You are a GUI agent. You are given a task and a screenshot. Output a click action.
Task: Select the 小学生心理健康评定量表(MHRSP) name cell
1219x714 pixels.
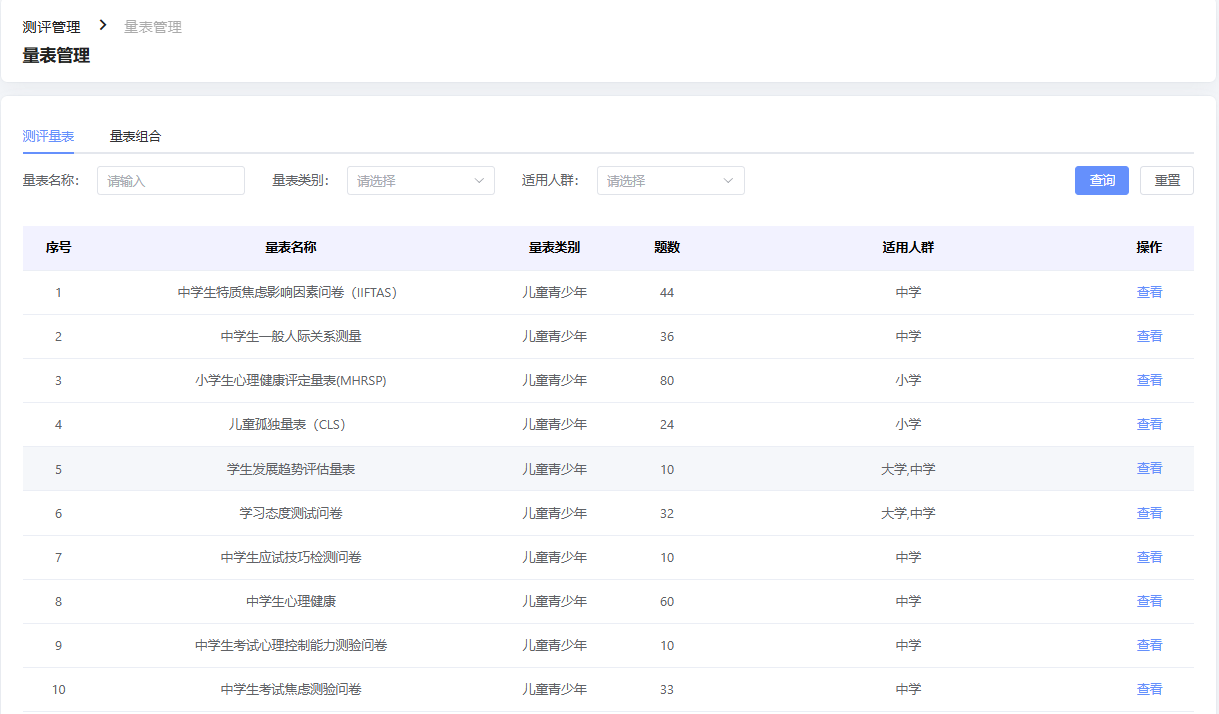tap(291, 380)
